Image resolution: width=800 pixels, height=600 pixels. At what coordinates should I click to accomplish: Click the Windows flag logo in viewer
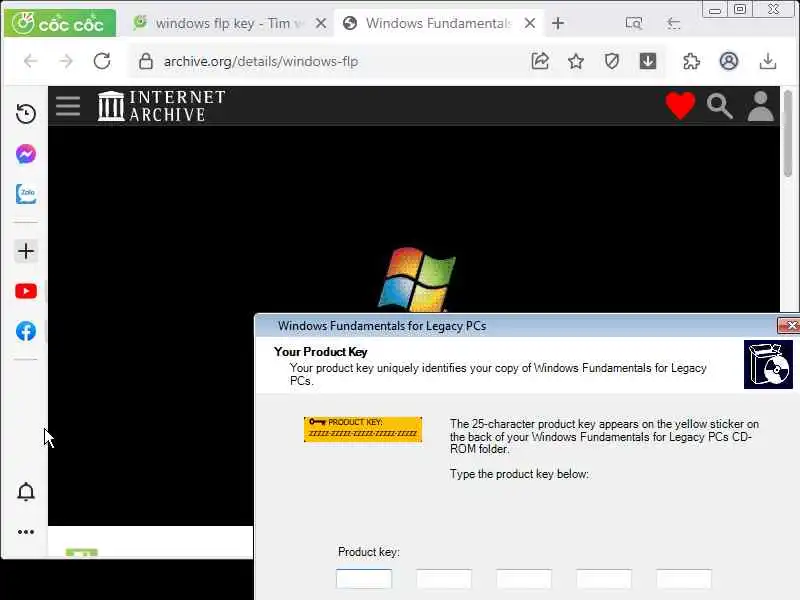tap(417, 280)
